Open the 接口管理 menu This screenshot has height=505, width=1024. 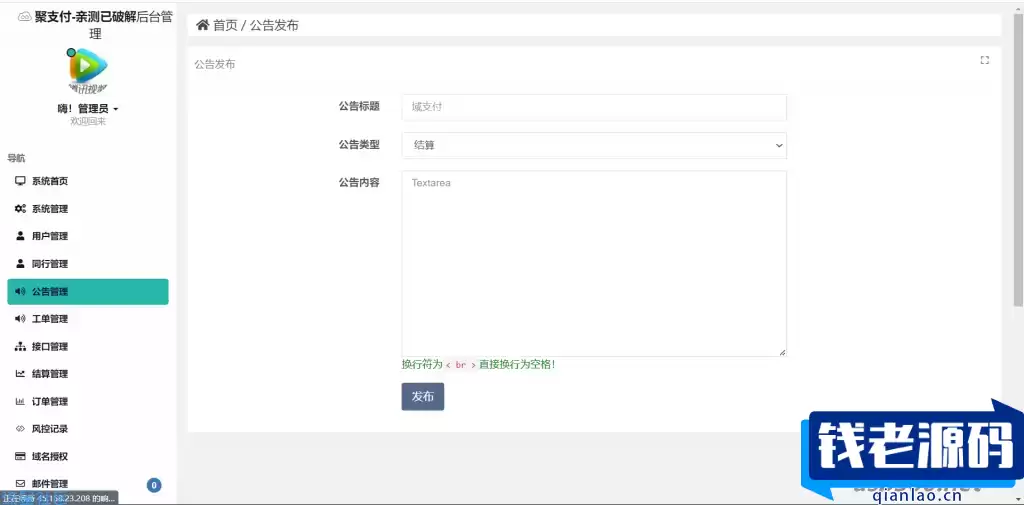pyautogui.click(x=88, y=346)
